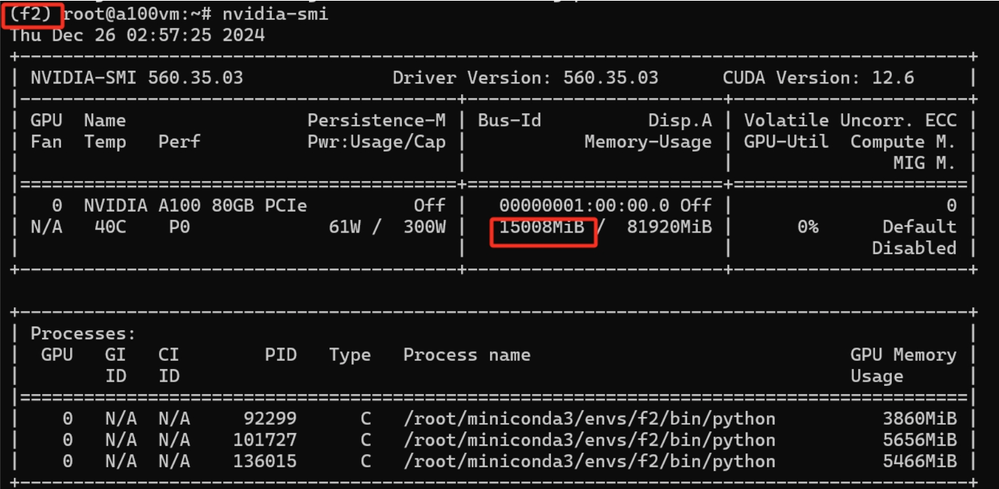Click the MIG M. header label
This screenshot has height=489, width=999.
pos(925,164)
